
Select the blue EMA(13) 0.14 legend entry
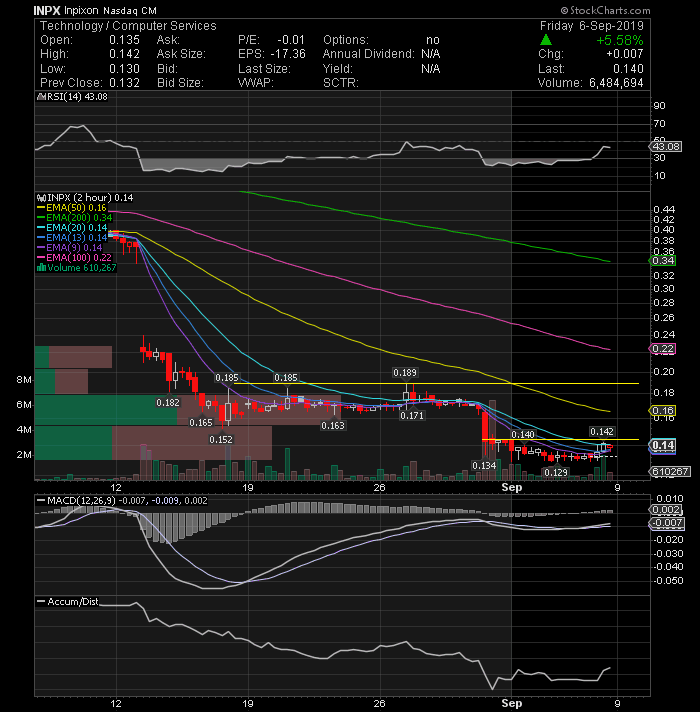(x=72, y=238)
